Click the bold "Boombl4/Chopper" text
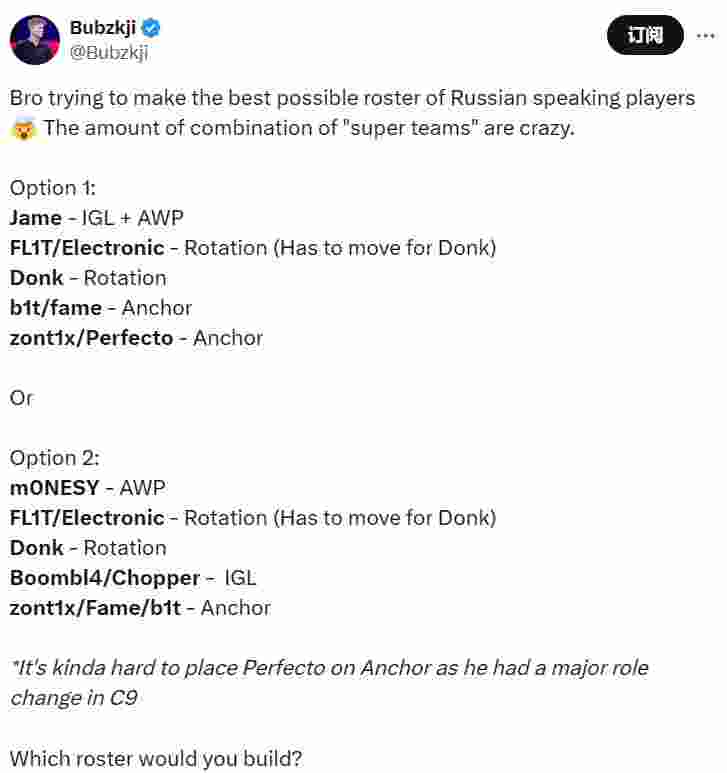Viewport: 727px width, 773px height. [x=105, y=578]
